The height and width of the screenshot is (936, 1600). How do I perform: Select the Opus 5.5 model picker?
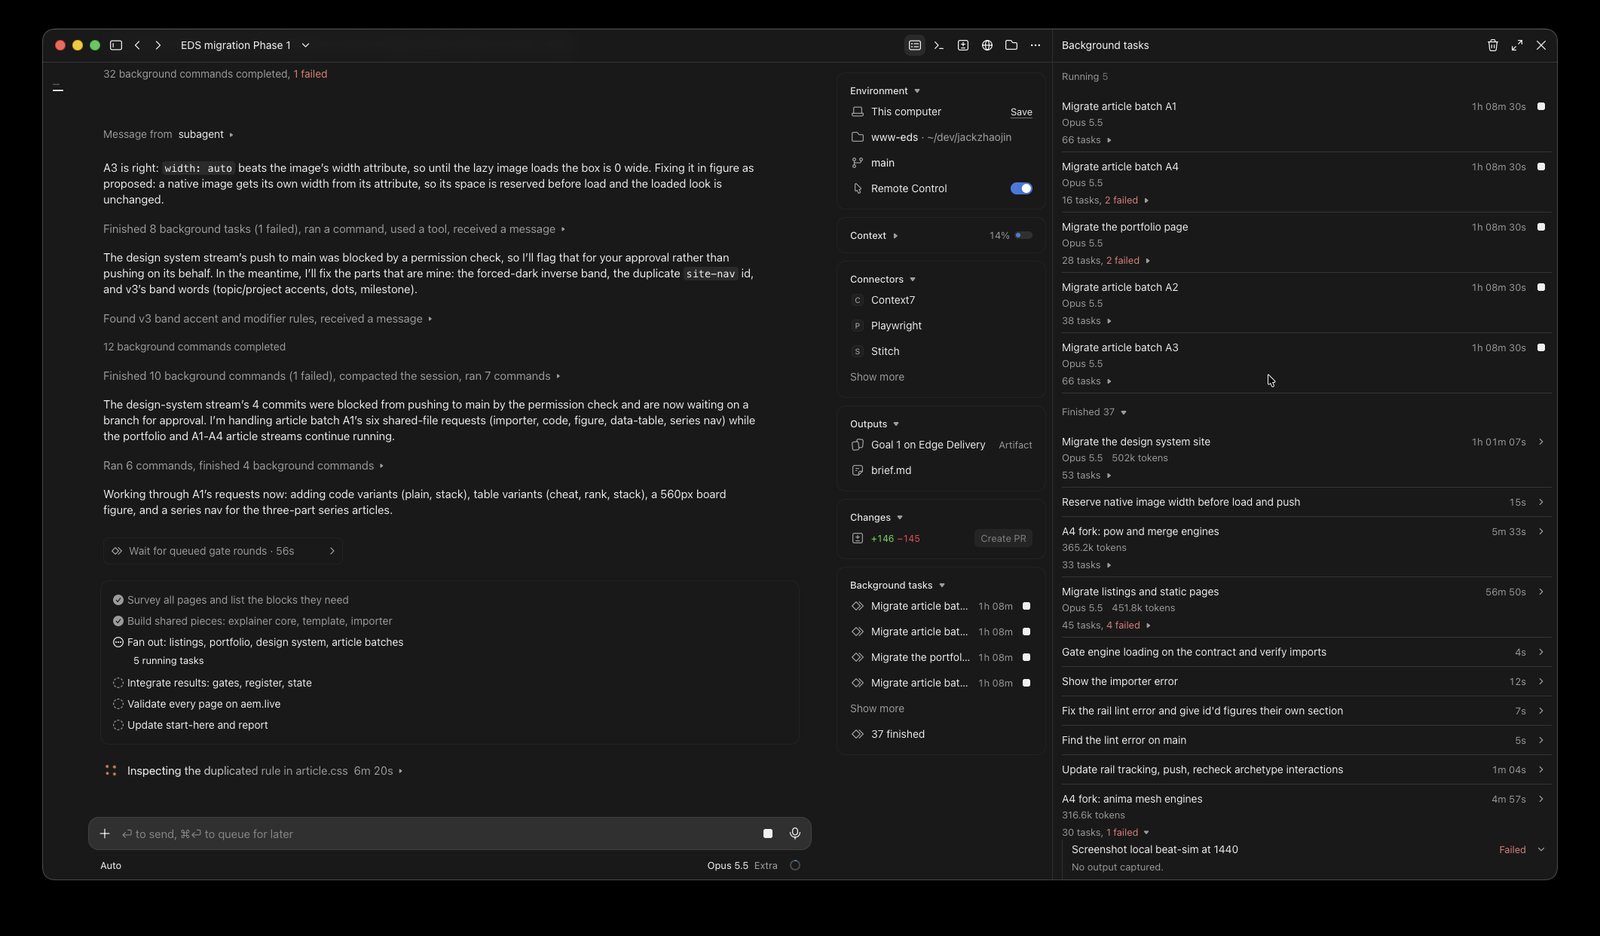[727, 866]
